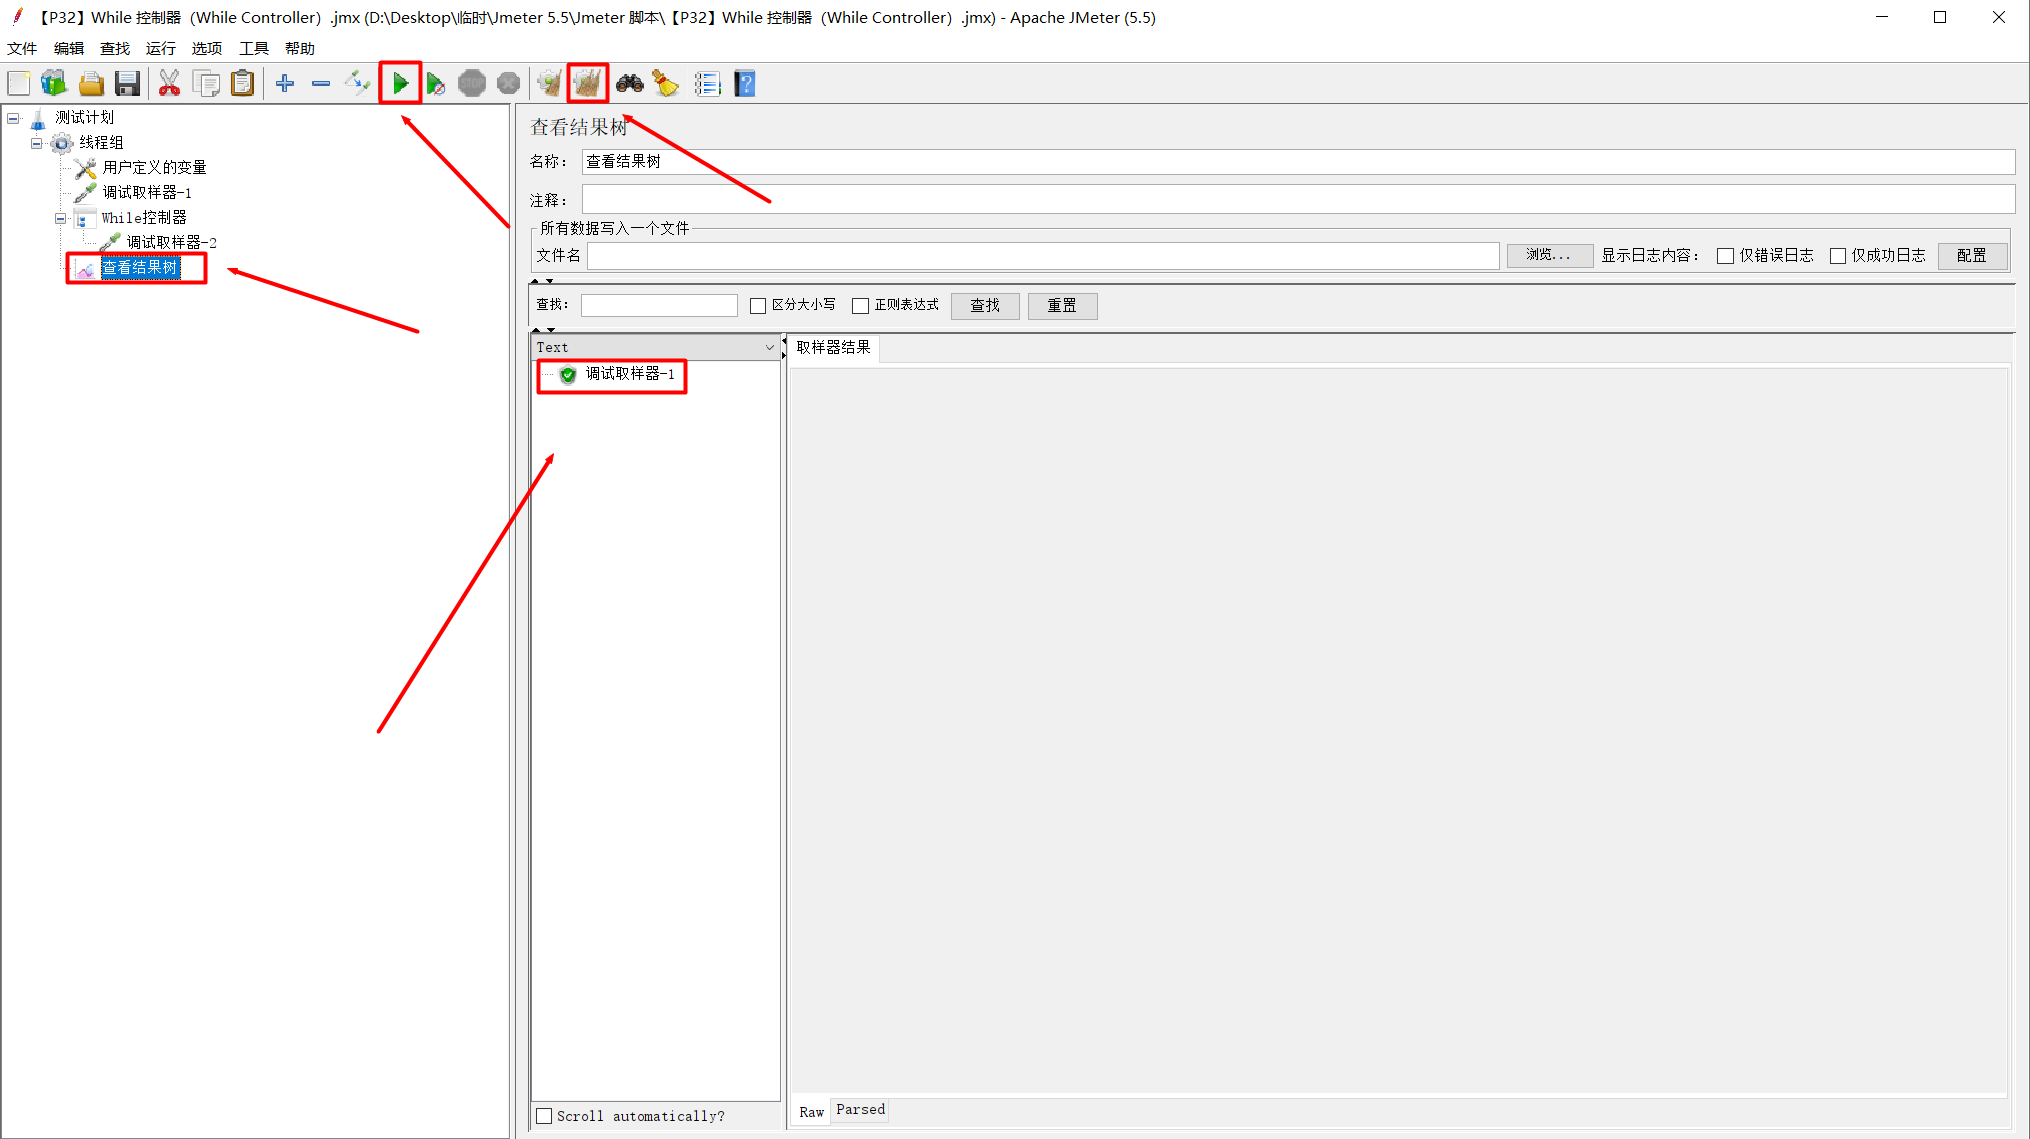Start the test with green play button

point(400,84)
